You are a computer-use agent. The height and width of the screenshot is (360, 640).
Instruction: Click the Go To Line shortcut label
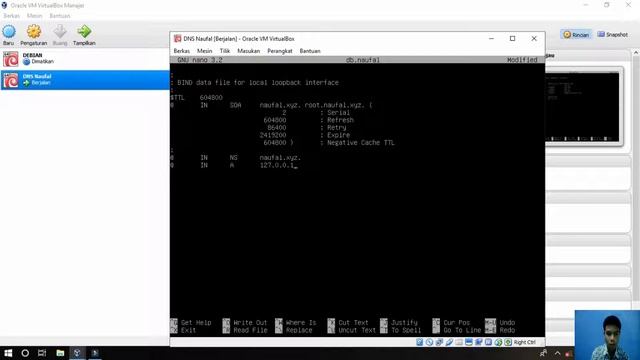click(462, 330)
